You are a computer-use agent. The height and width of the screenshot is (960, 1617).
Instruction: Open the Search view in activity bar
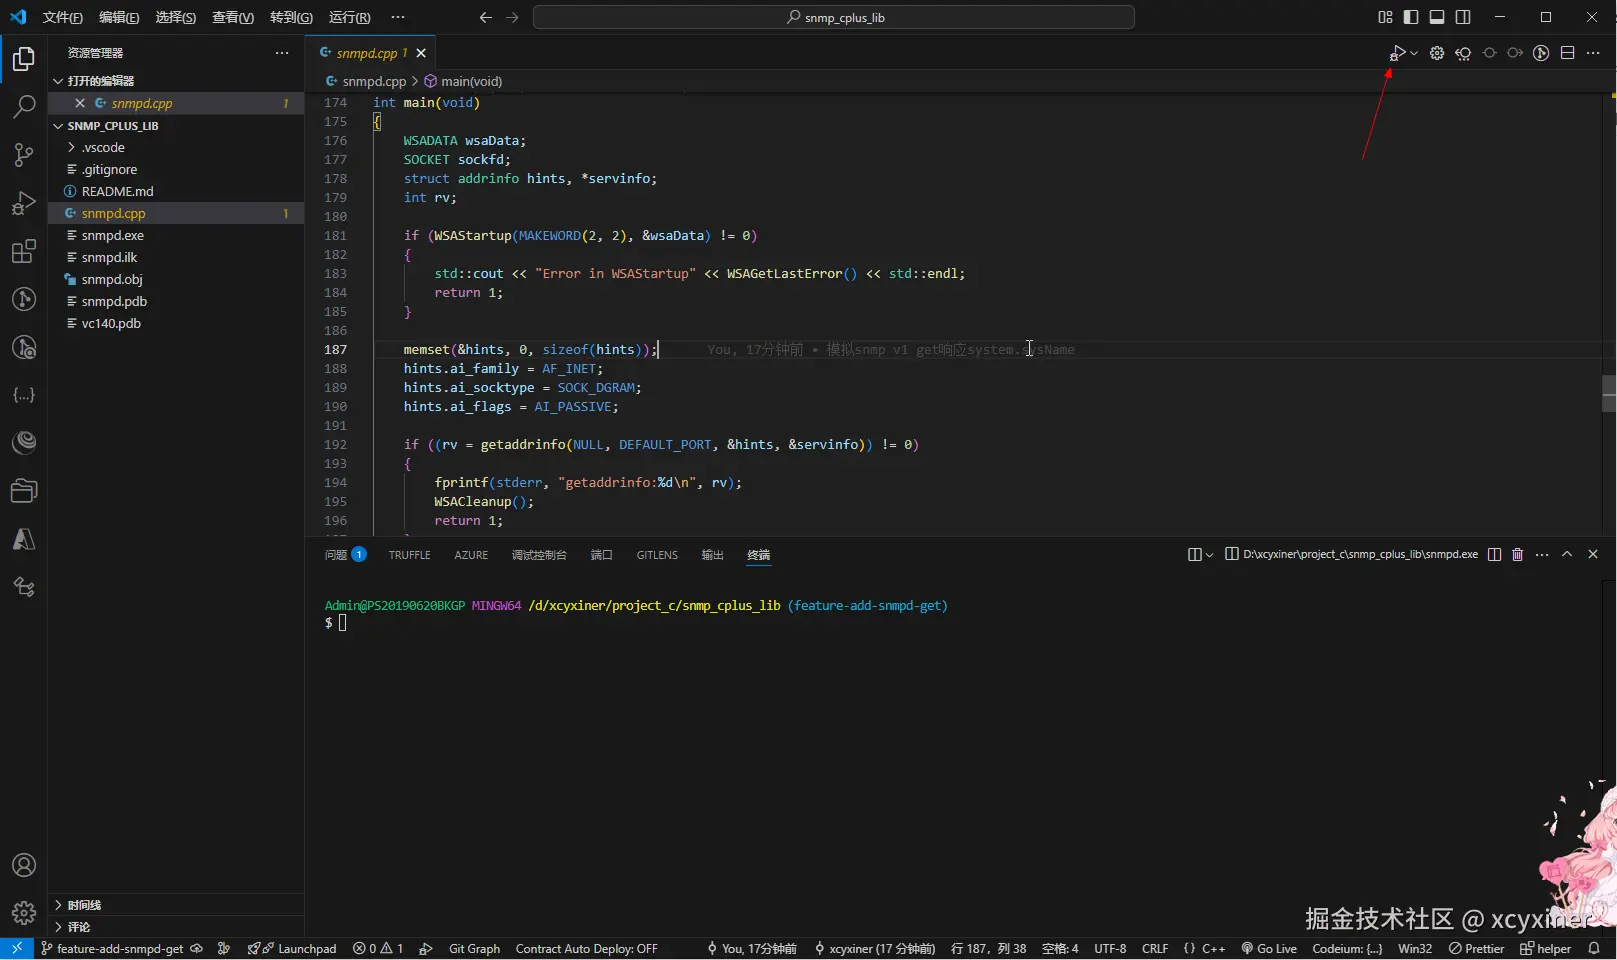click(24, 106)
